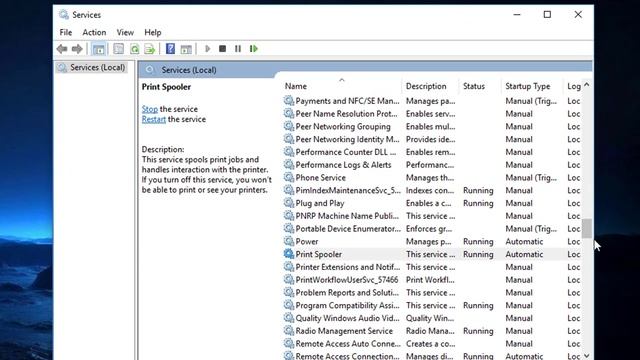Click the Stop Service square icon

[222, 49]
